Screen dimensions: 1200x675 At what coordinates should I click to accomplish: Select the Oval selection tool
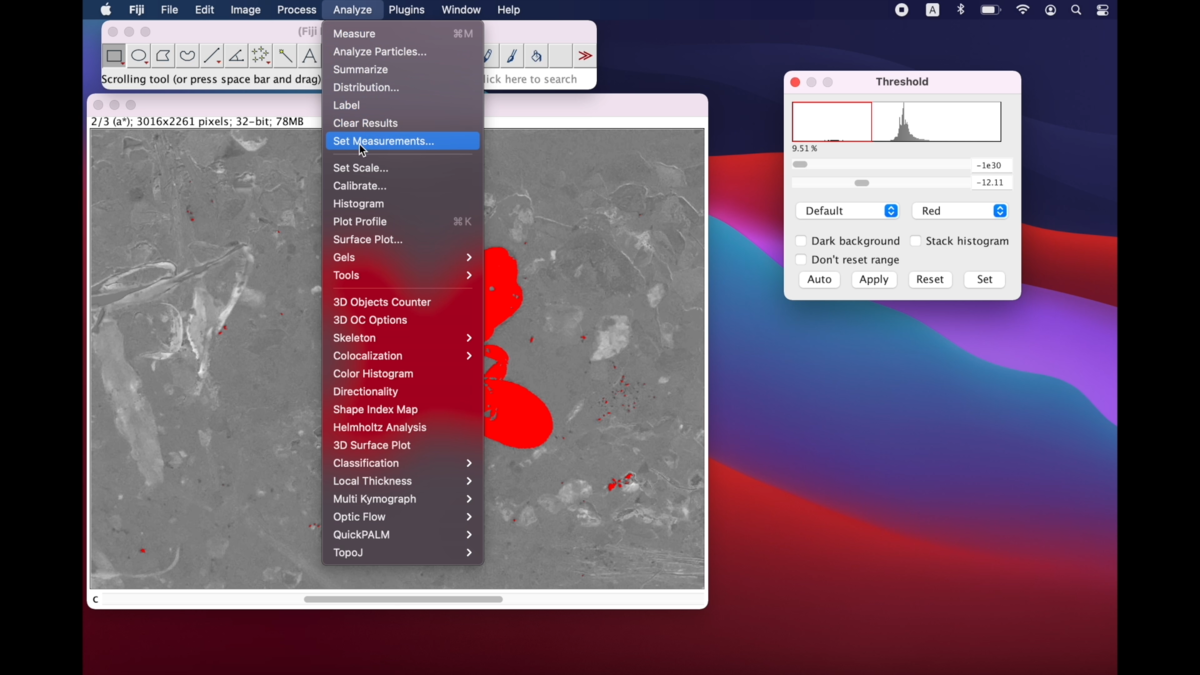(x=139, y=56)
